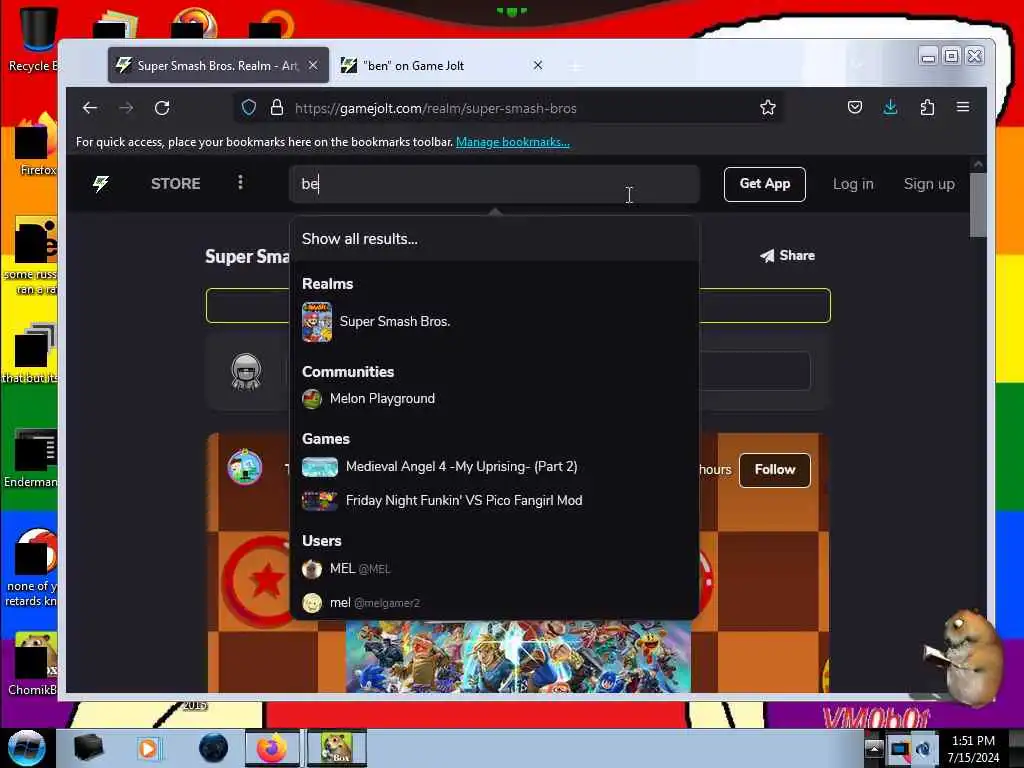
Task: Click the browser forward arrow
Action: 126,108
